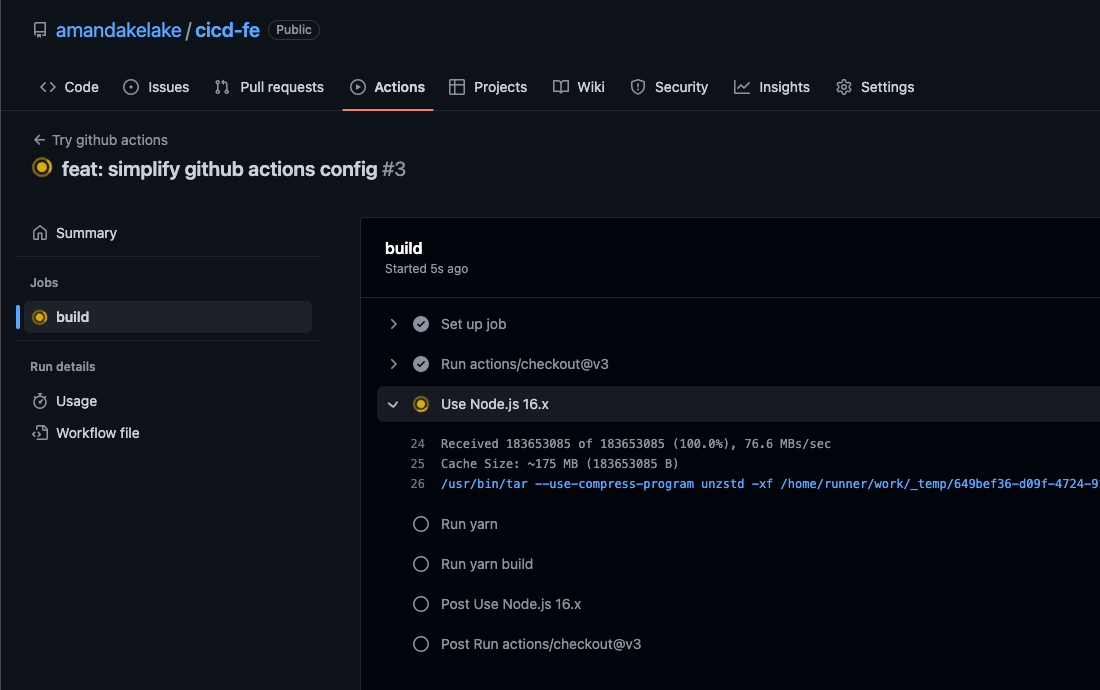This screenshot has height=690, width=1100.
Task: Collapse the Use Node.js 16.x step
Action: 393,404
